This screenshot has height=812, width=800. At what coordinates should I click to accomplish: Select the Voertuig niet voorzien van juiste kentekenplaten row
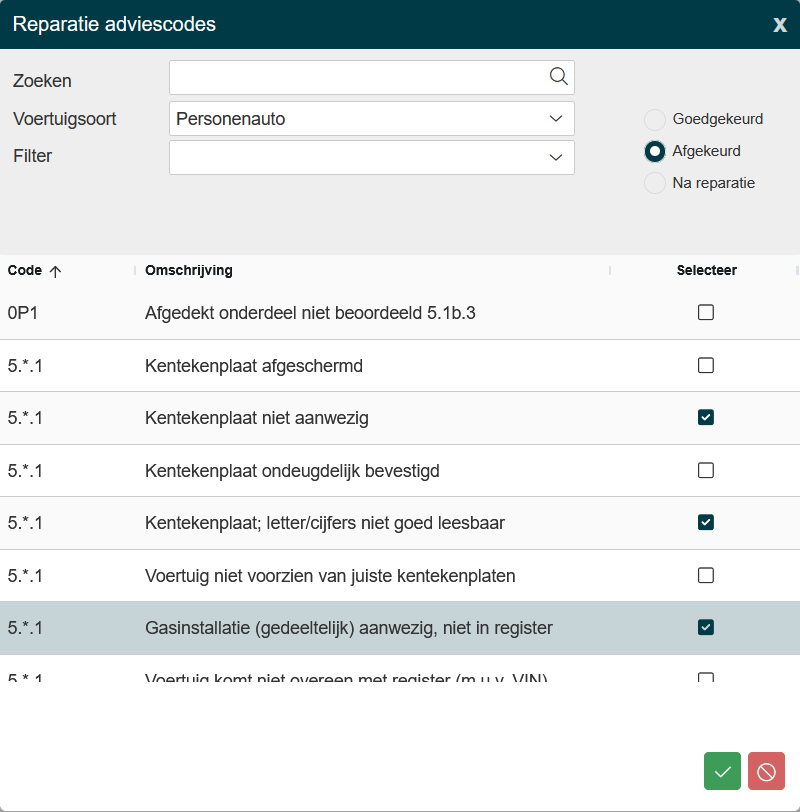pos(330,576)
